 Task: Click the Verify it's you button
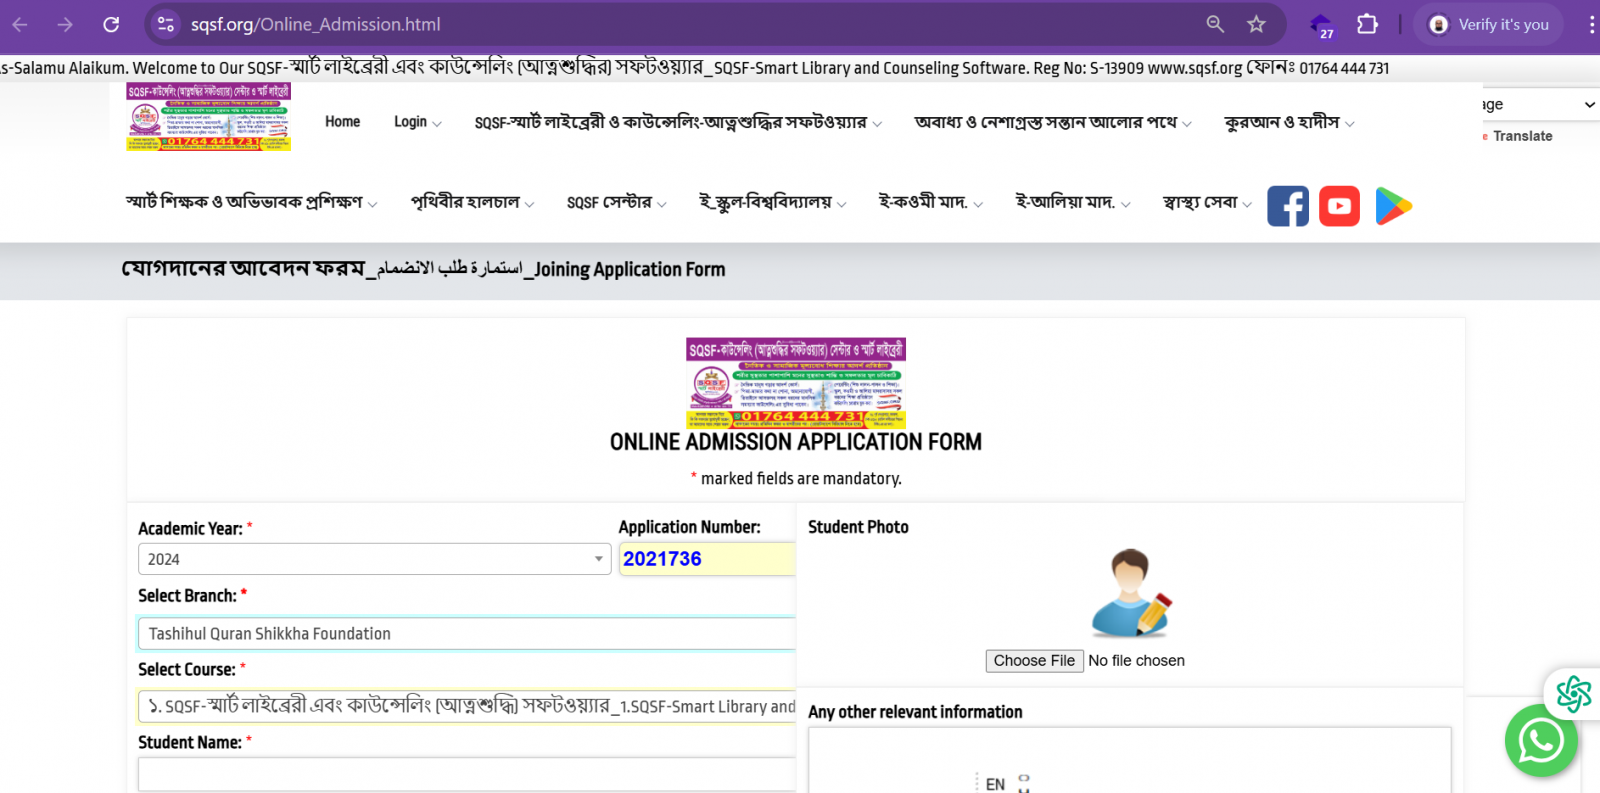click(x=1490, y=24)
